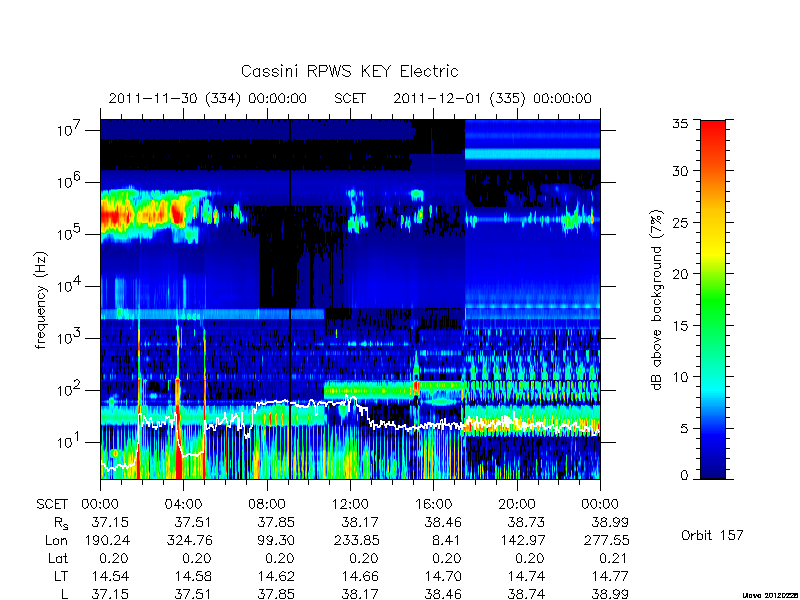Click the 10^5 frequency tick label
This screenshot has width=800, height=600.
70,234
